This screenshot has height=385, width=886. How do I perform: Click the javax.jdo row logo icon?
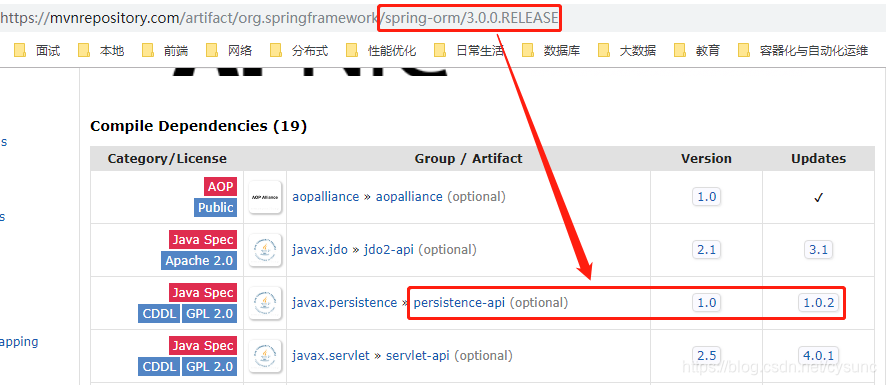pos(265,250)
